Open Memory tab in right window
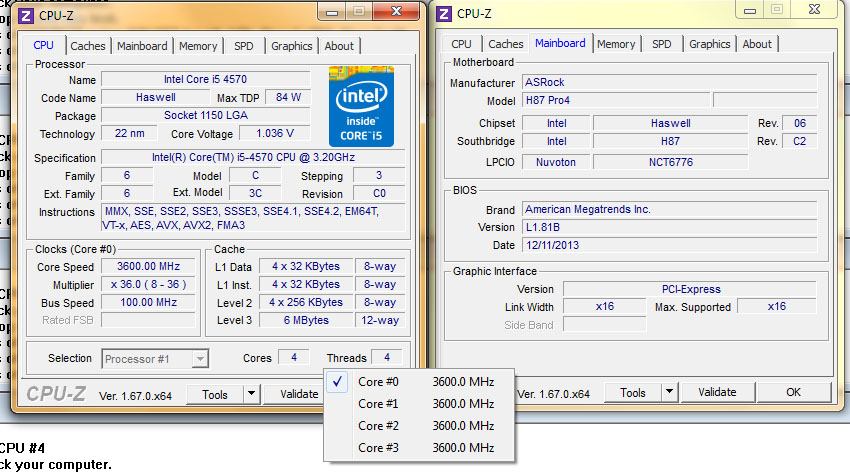 (x=616, y=44)
